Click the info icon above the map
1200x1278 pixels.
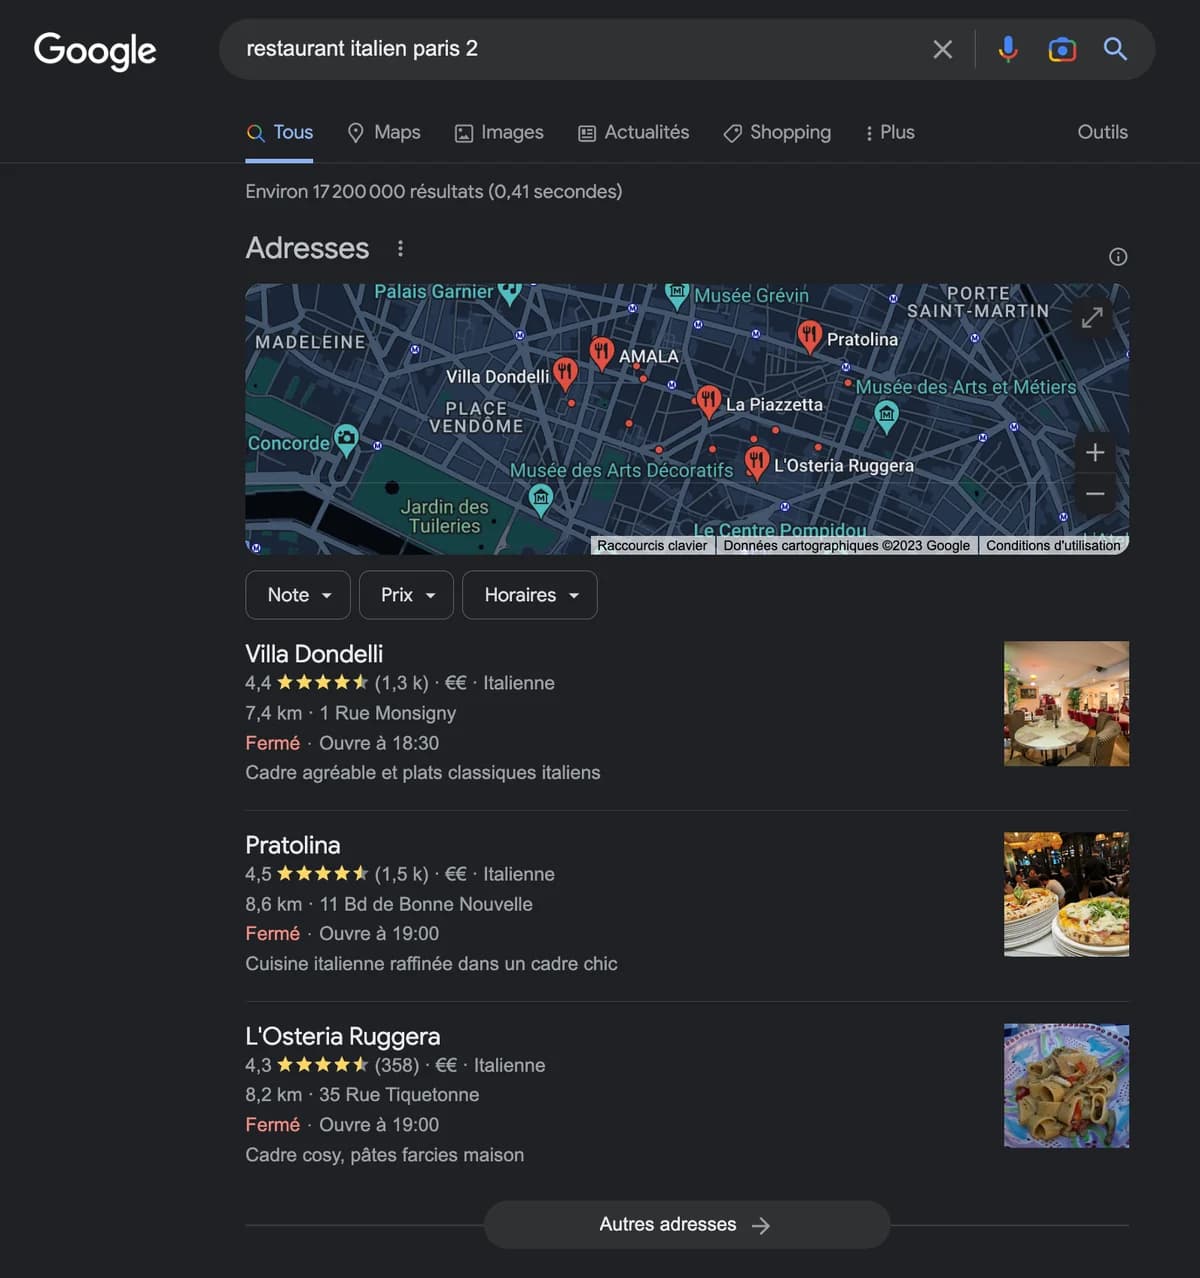[1118, 257]
